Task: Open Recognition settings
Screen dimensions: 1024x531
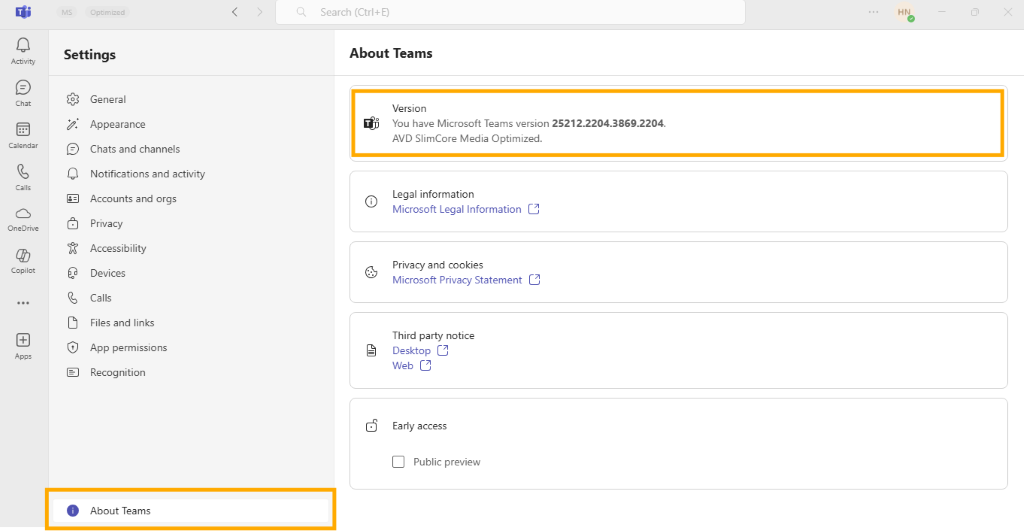Action: pyautogui.click(x=191, y=372)
